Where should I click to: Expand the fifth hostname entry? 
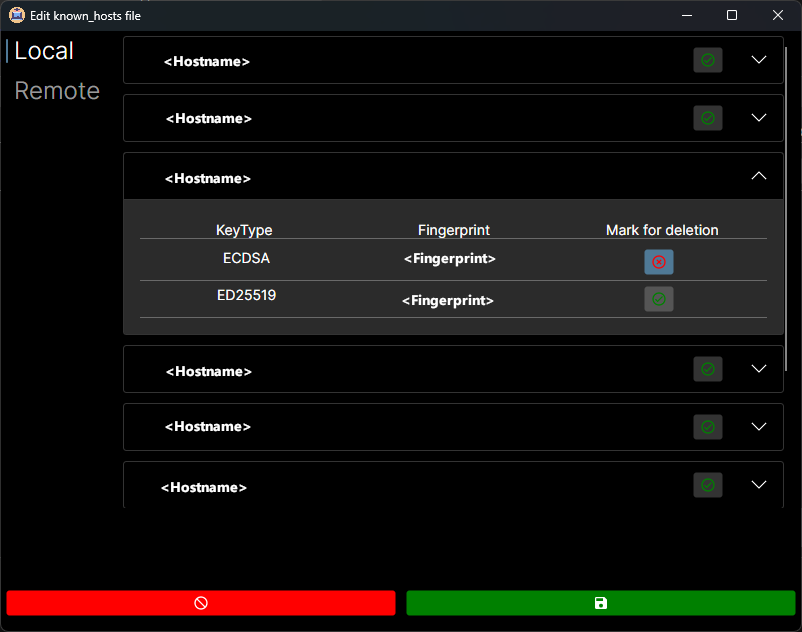coord(759,426)
